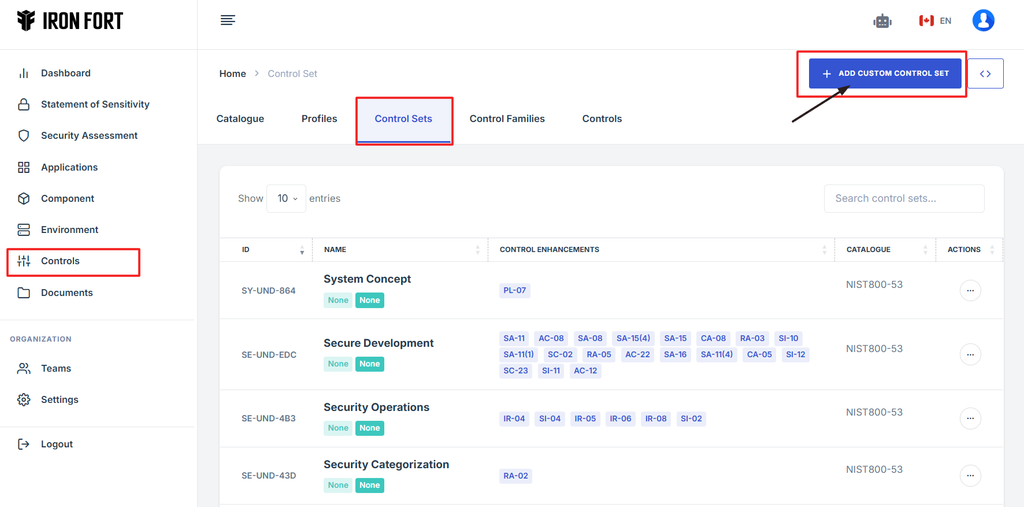Switch to the Catalogue tab
Screen dimensions: 1024x507
click(240, 119)
